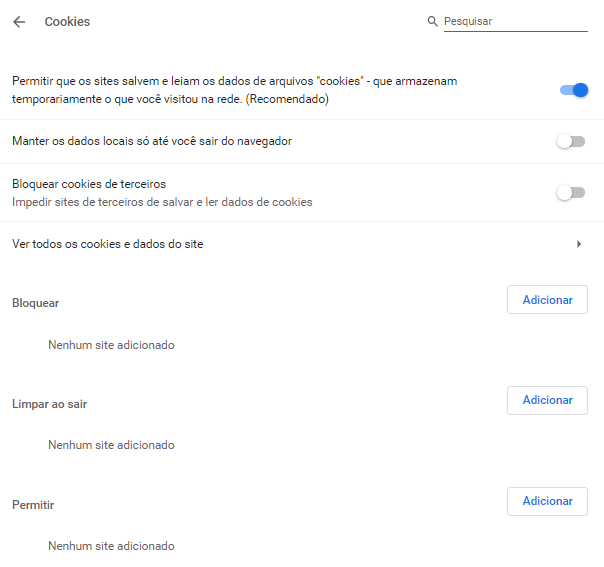Click the Manter os dados locais label
This screenshot has width=604, height=567.
(x=152, y=141)
